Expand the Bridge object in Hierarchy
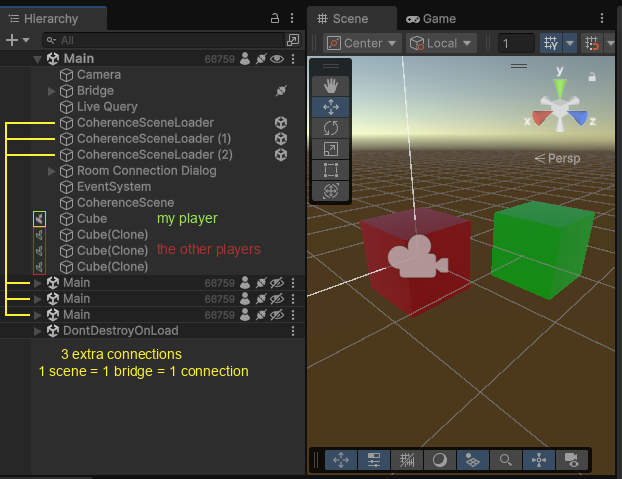The width and height of the screenshot is (622, 479). pyautogui.click(x=52, y=91)
